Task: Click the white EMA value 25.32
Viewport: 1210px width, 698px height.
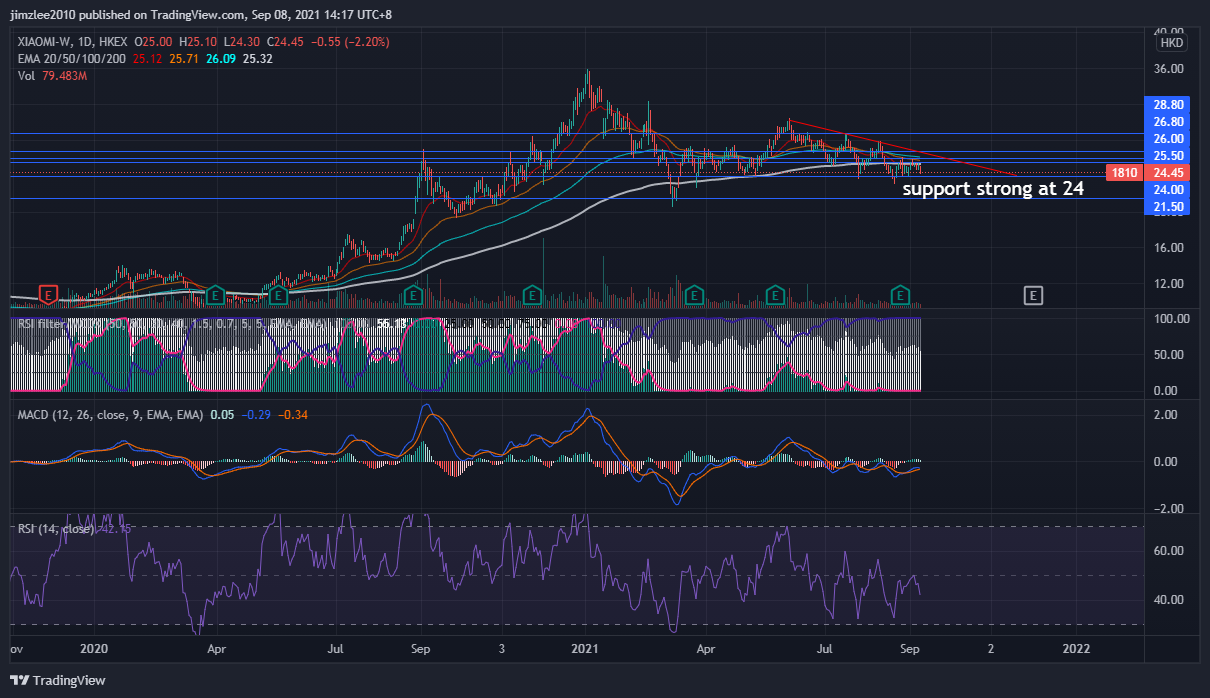Action: [x=257, y=59]
